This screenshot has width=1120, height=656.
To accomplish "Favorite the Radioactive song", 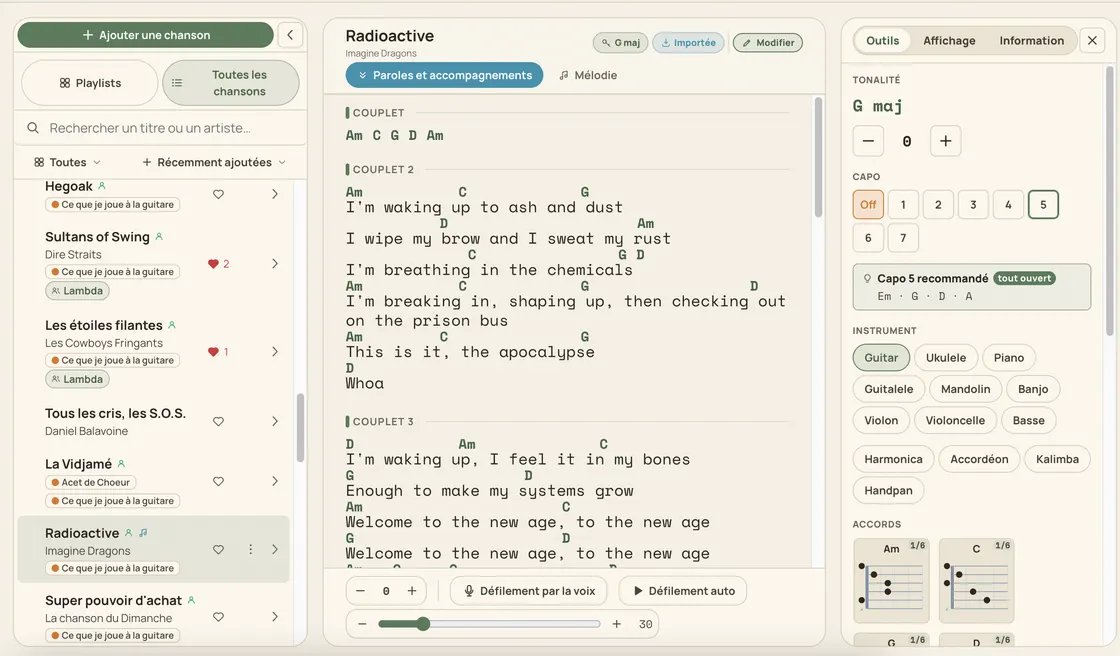I will [219, 550].
